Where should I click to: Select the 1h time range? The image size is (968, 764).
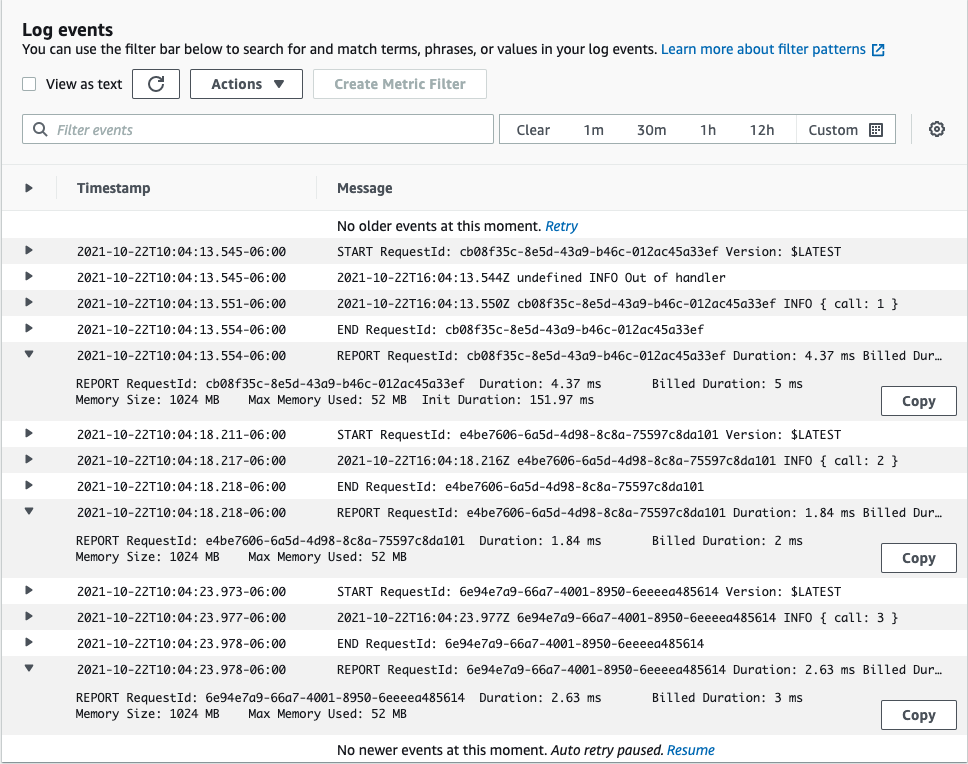(x=708, y=130)
